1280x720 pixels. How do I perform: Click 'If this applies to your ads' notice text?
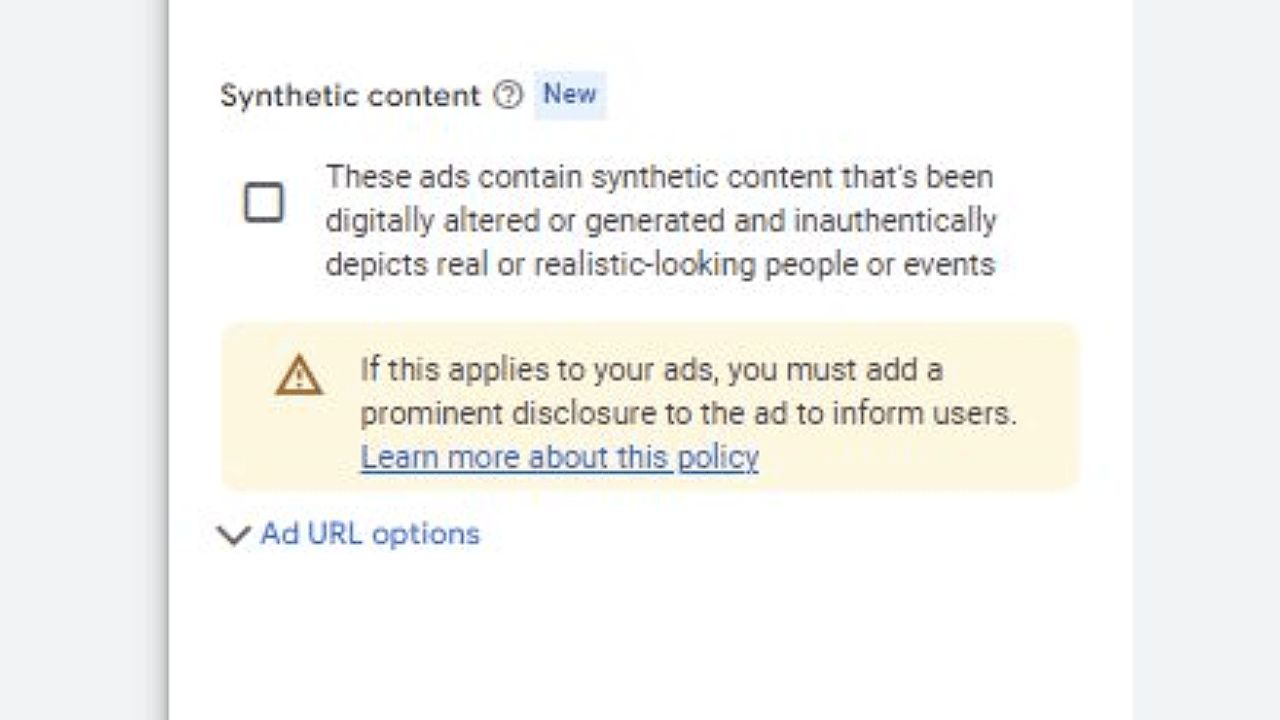pyautogui.click(x=651, y=370)
